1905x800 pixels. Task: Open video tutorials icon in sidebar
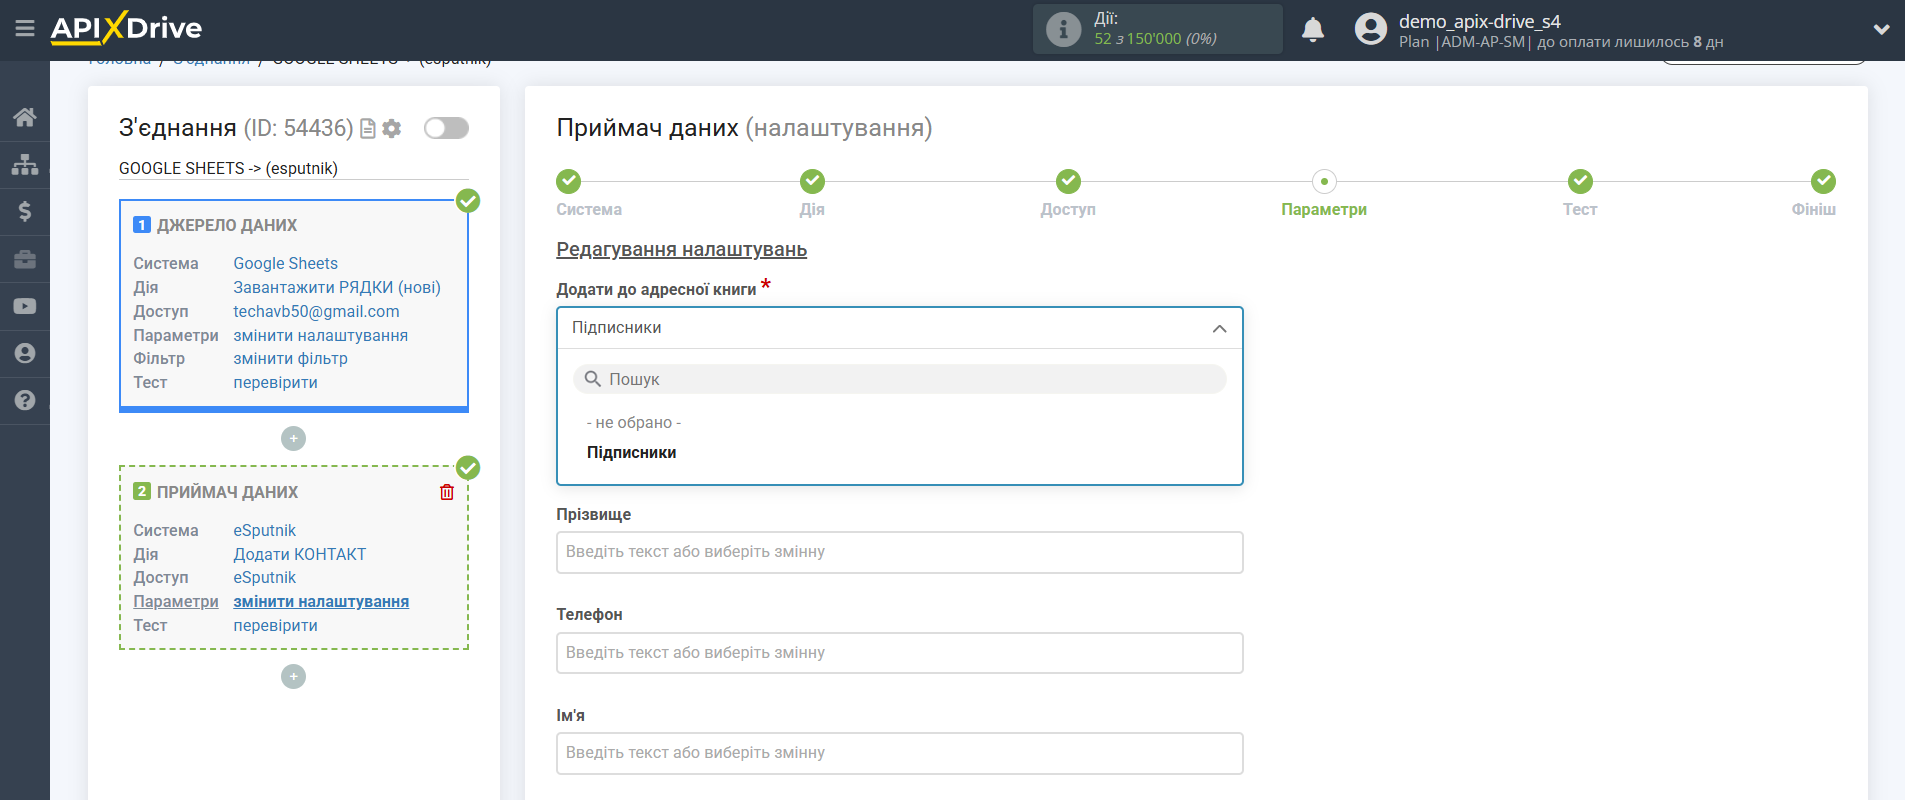25,306
